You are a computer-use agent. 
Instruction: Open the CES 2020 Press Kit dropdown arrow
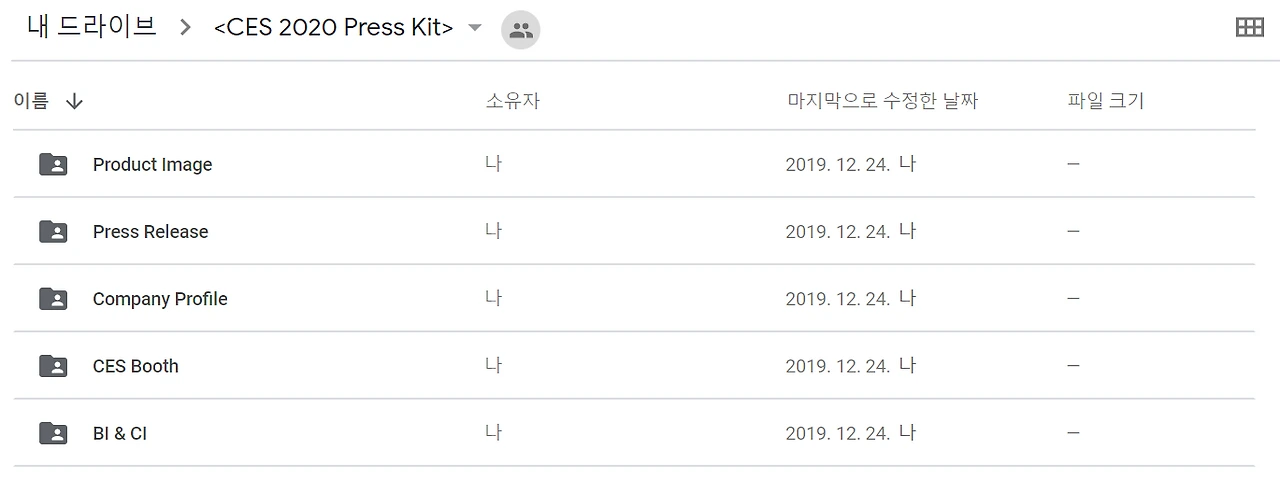[x=475, y=28]
